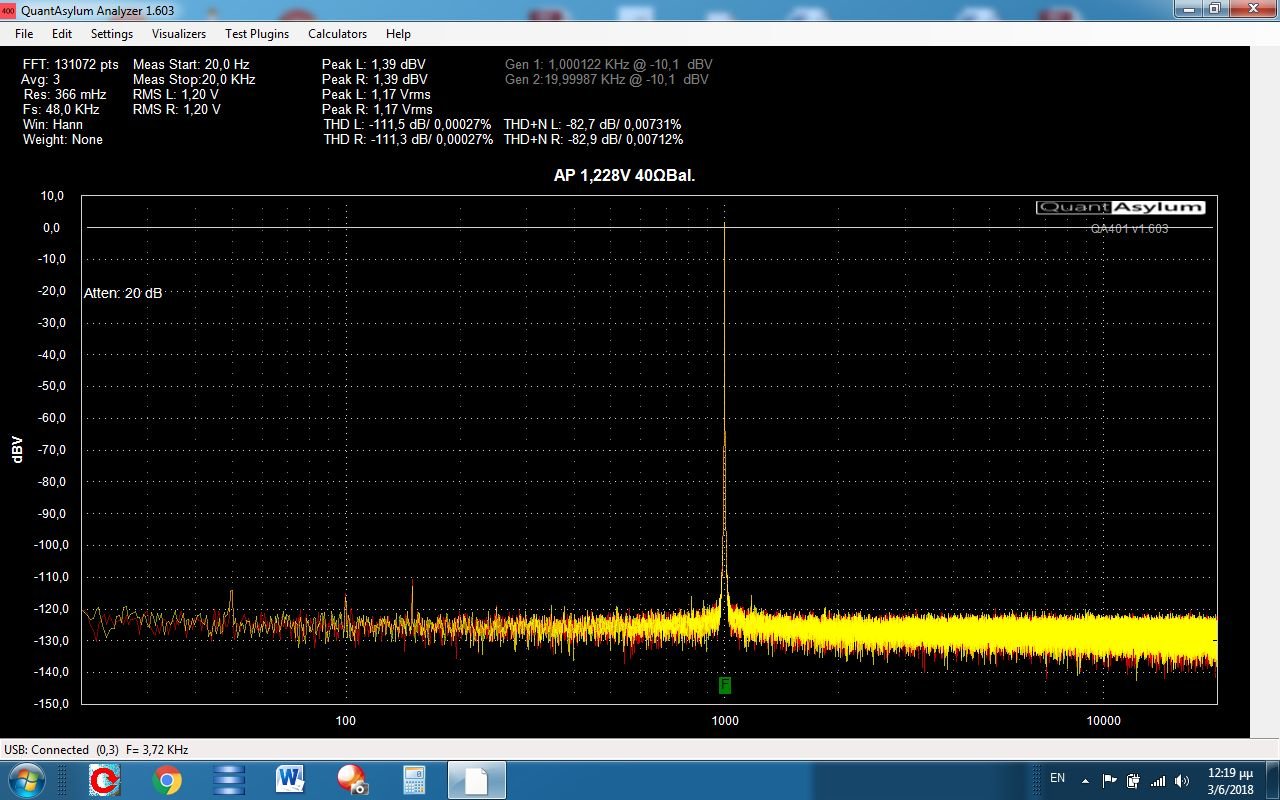Screen dimensions: 1280x800
Task: Open the Help menu
Action: point(398,33)
